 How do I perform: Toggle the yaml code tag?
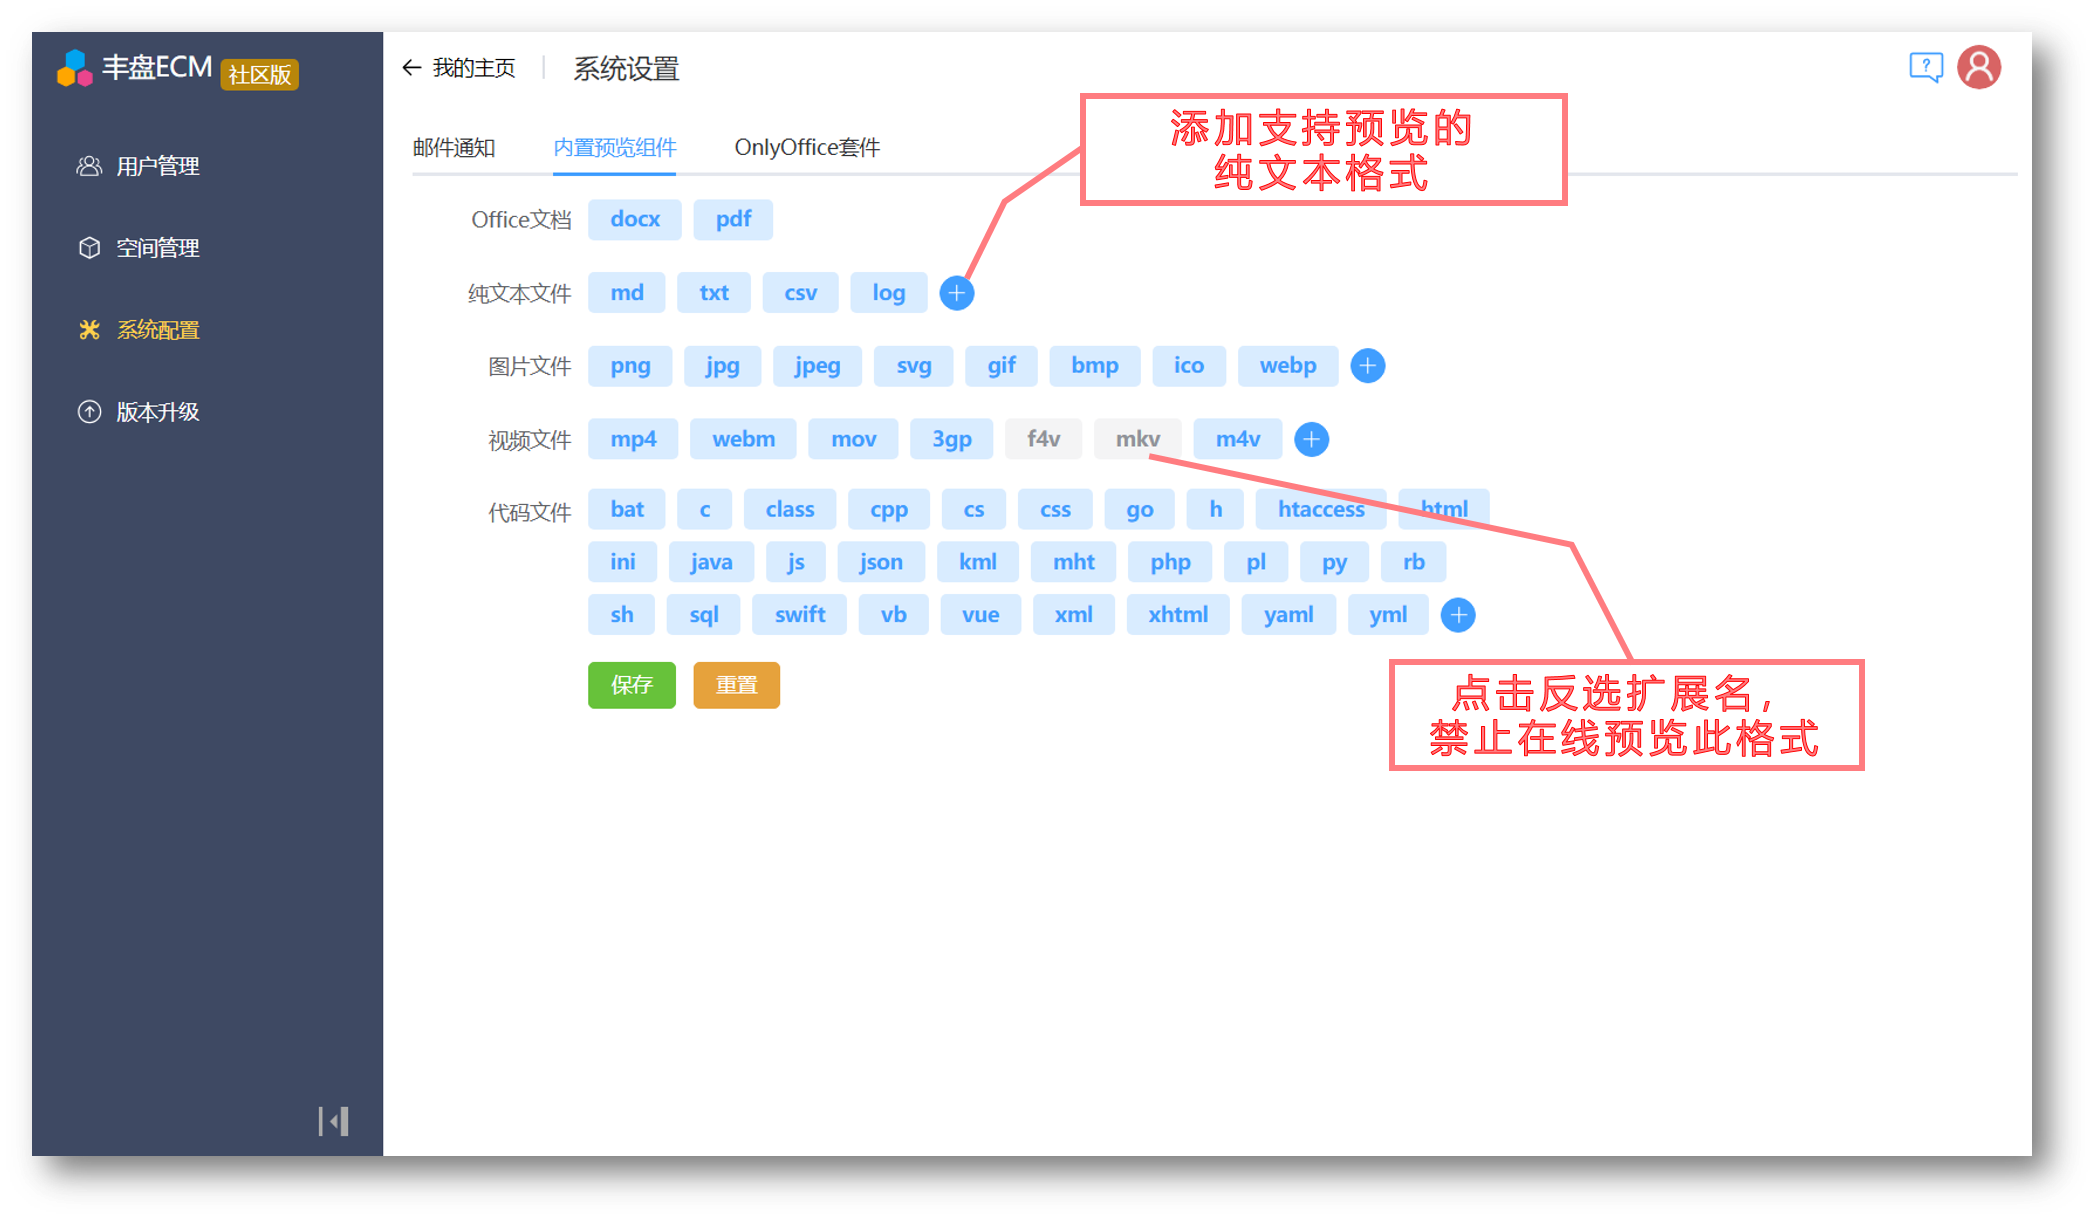click(x=1288, y=615)
